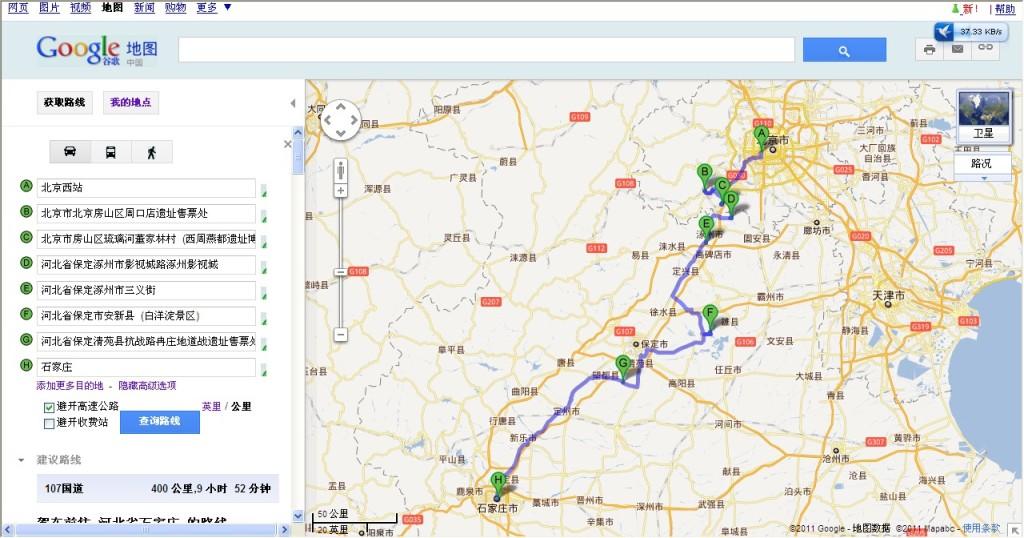Enable 避开收费站 checkbox
Screen dimensions: 1024x538
[49, 423]
